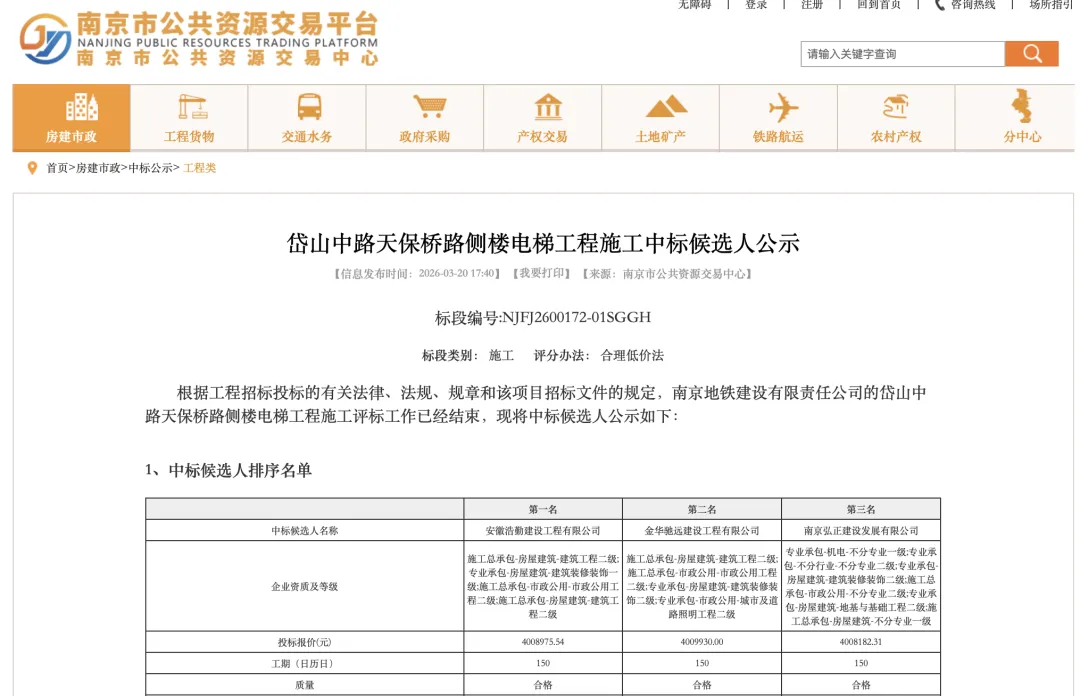Click cell 南京弘正建设发展有限公司
The image size is (1080, 696).
[861, 531]
